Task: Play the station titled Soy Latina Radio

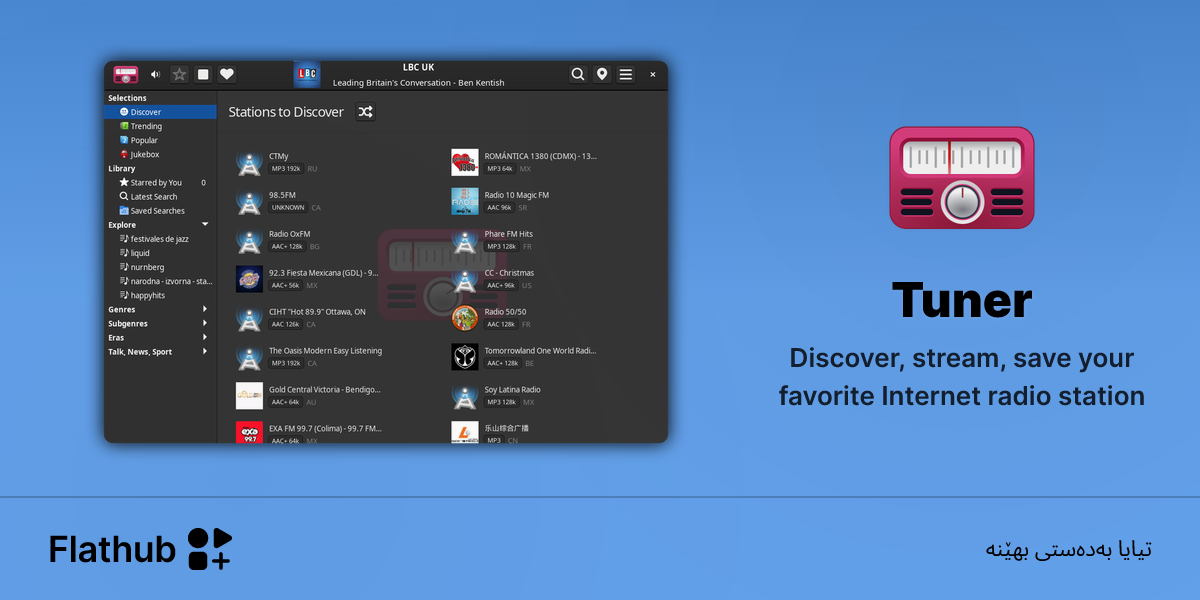Action: click(x=513, y=390)
